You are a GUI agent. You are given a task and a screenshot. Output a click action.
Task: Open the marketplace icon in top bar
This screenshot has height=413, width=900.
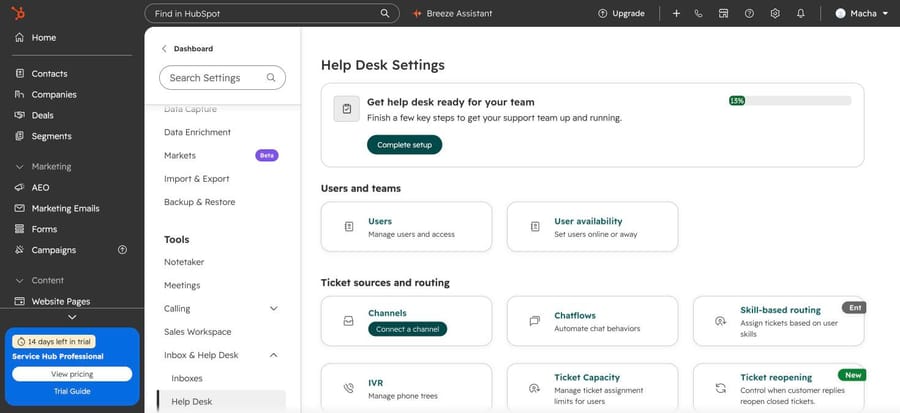[723, 13]
